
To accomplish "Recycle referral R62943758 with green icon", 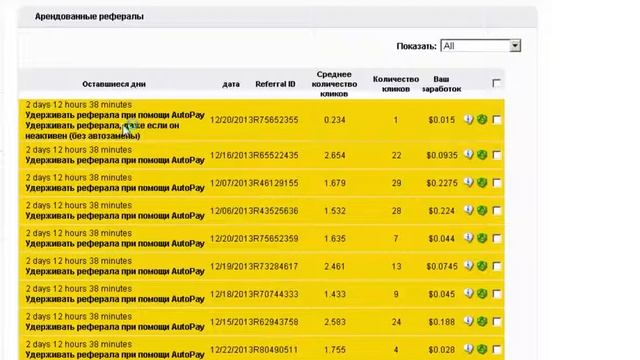I will [x=482, y=321].
